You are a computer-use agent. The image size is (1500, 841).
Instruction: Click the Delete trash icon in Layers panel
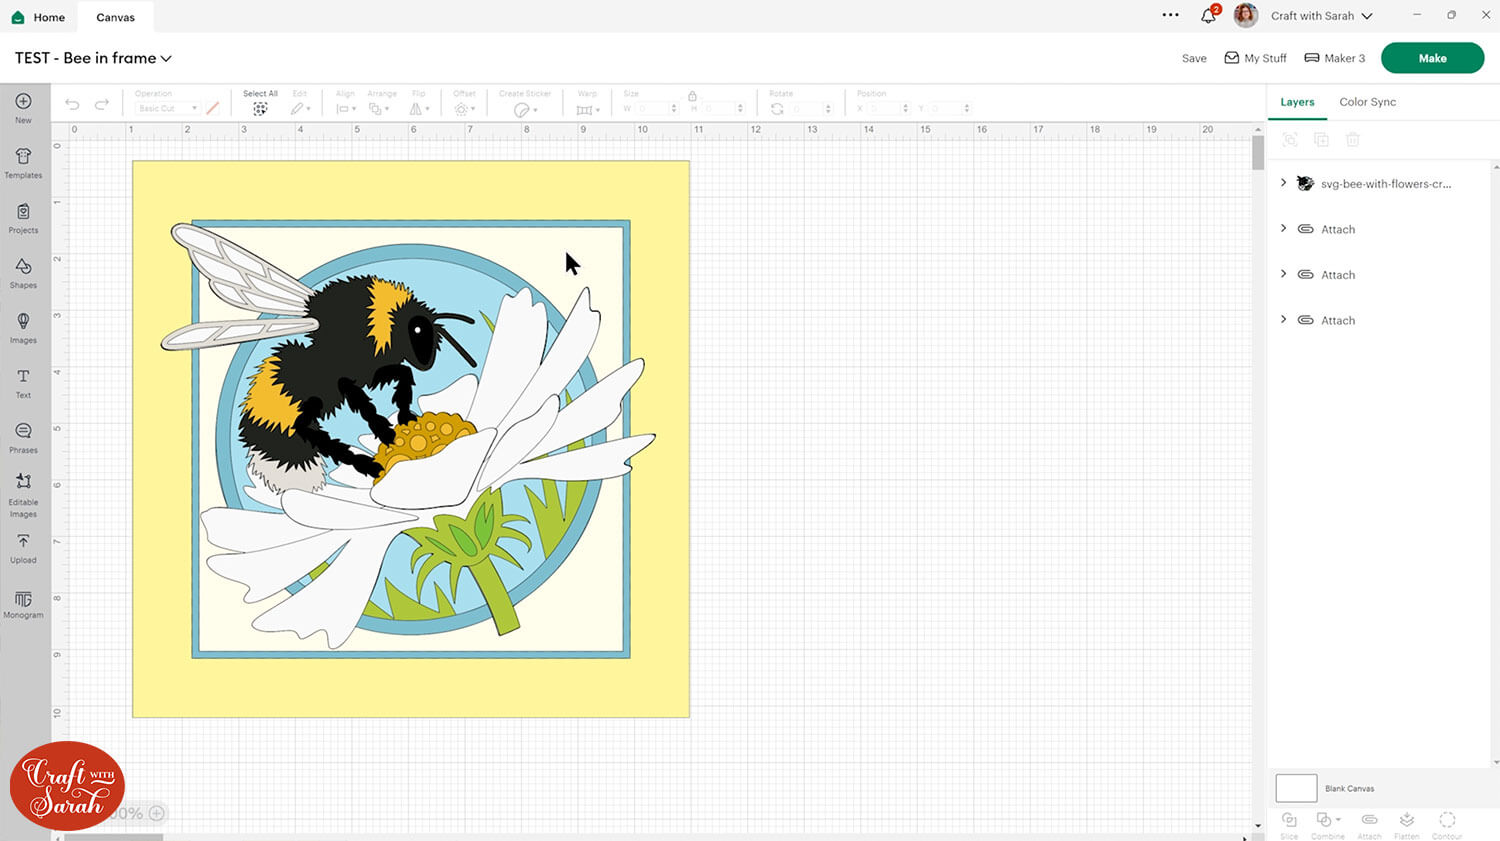click(1352, 140)
